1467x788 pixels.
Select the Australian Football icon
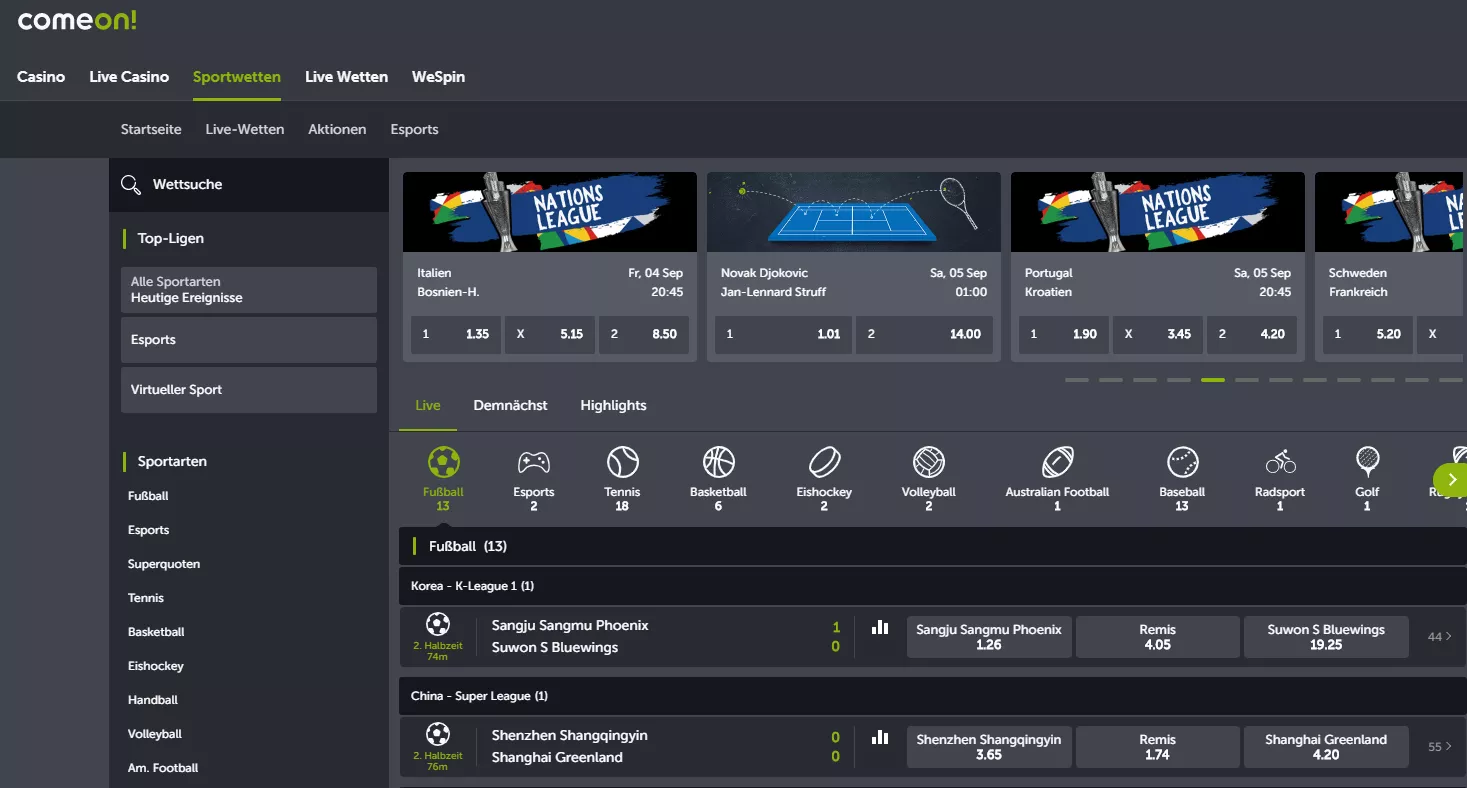point(1057,462)
